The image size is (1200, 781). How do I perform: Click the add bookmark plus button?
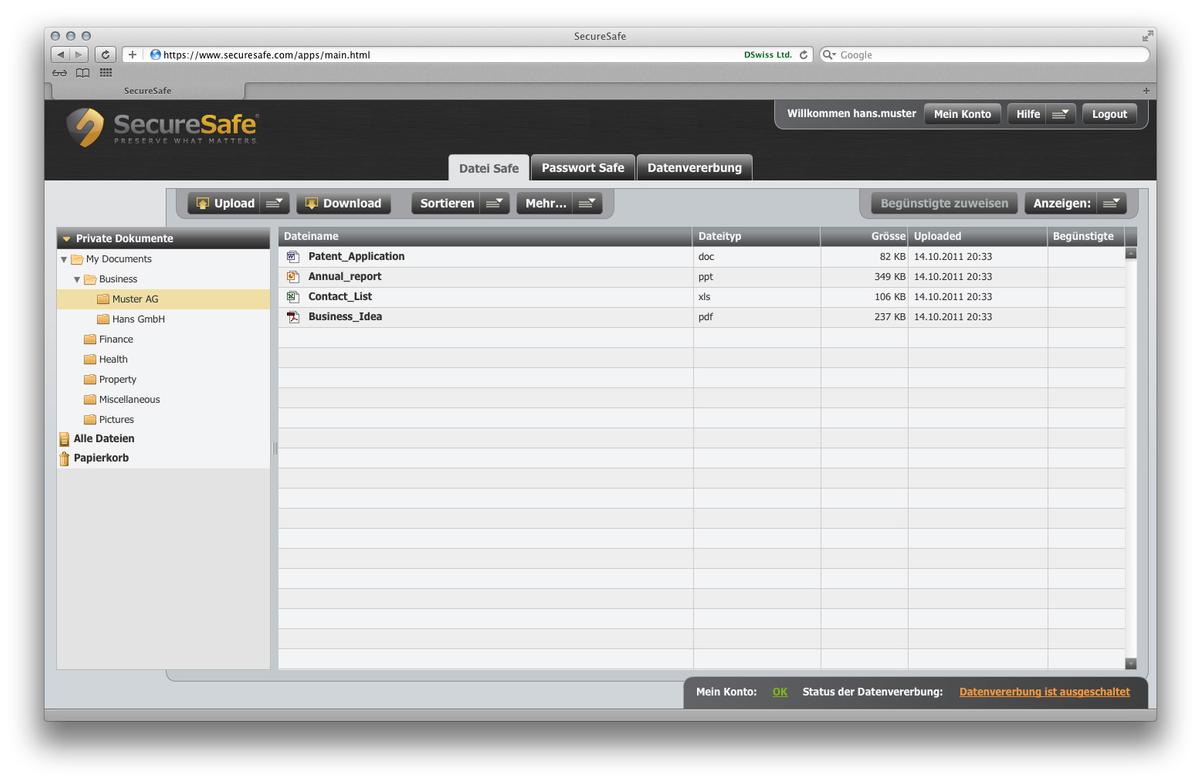132,55
